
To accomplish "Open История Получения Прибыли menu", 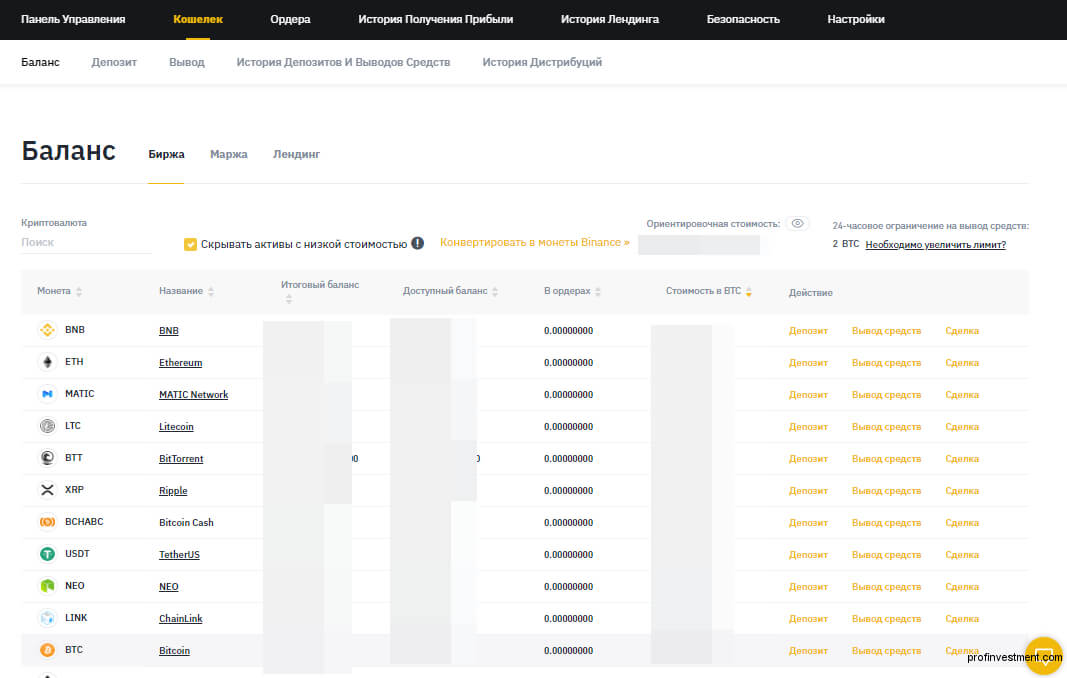I will pyautogui.click(x=436, y=19).
